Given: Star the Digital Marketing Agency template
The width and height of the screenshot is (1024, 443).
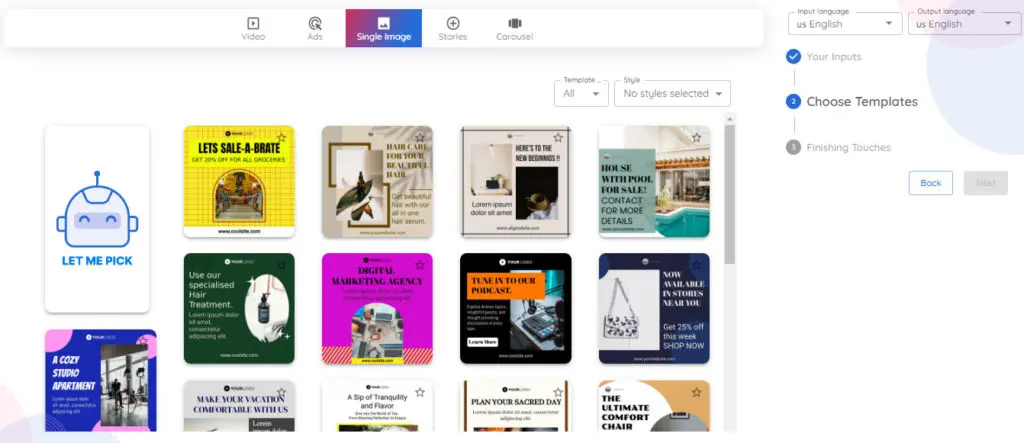Looking at the screenshot, I should [x=420, y=265].
